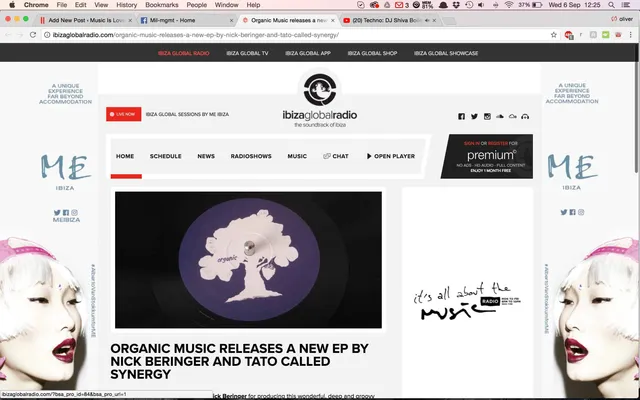Click the right ME Ibiza Instagram icon
This screenshot has width=640, height=400.
pos(581,212)
